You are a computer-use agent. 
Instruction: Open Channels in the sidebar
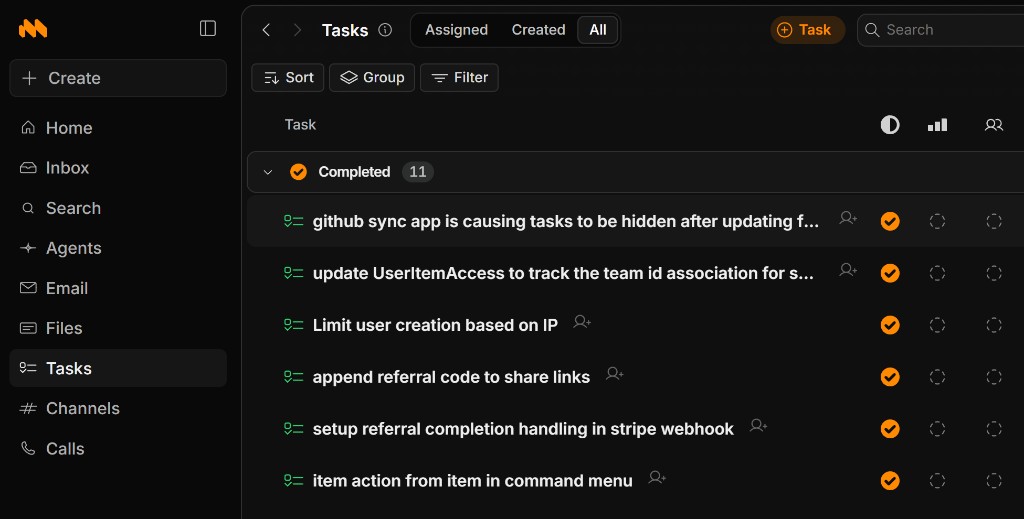(x=118, y=409)
